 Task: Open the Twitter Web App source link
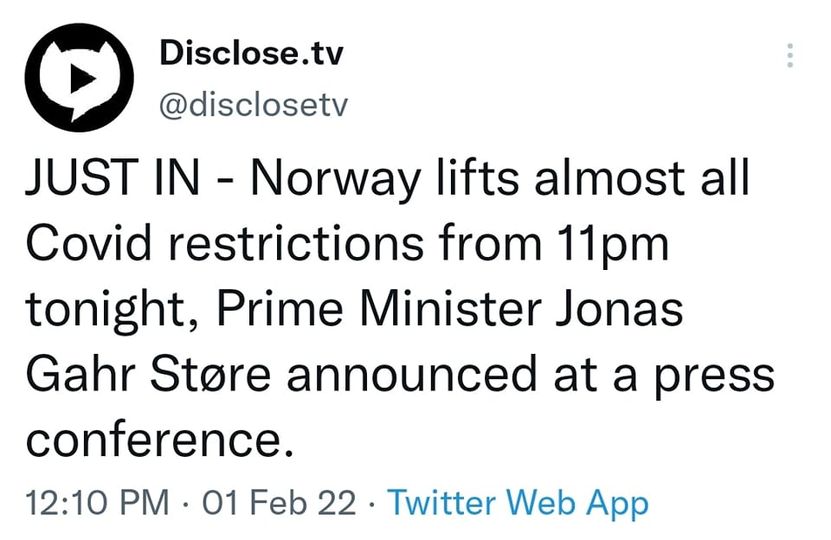pyautogui.click(x=518, y=502)
